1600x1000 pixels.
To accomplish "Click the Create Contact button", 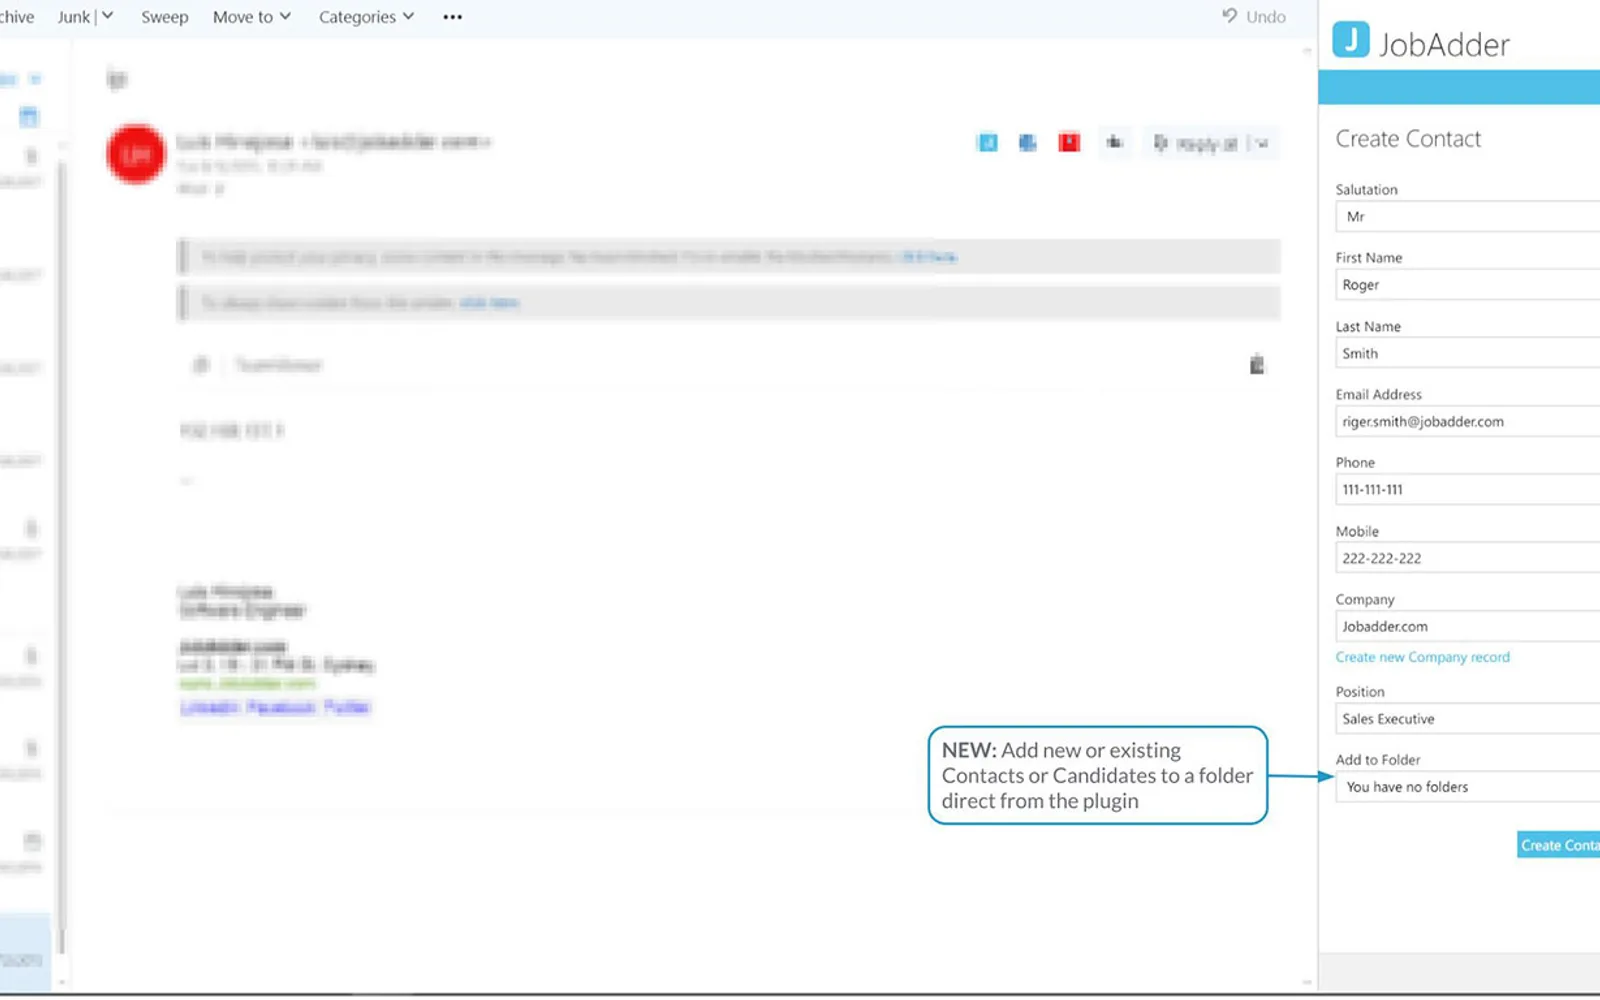I will (1559, 845).
